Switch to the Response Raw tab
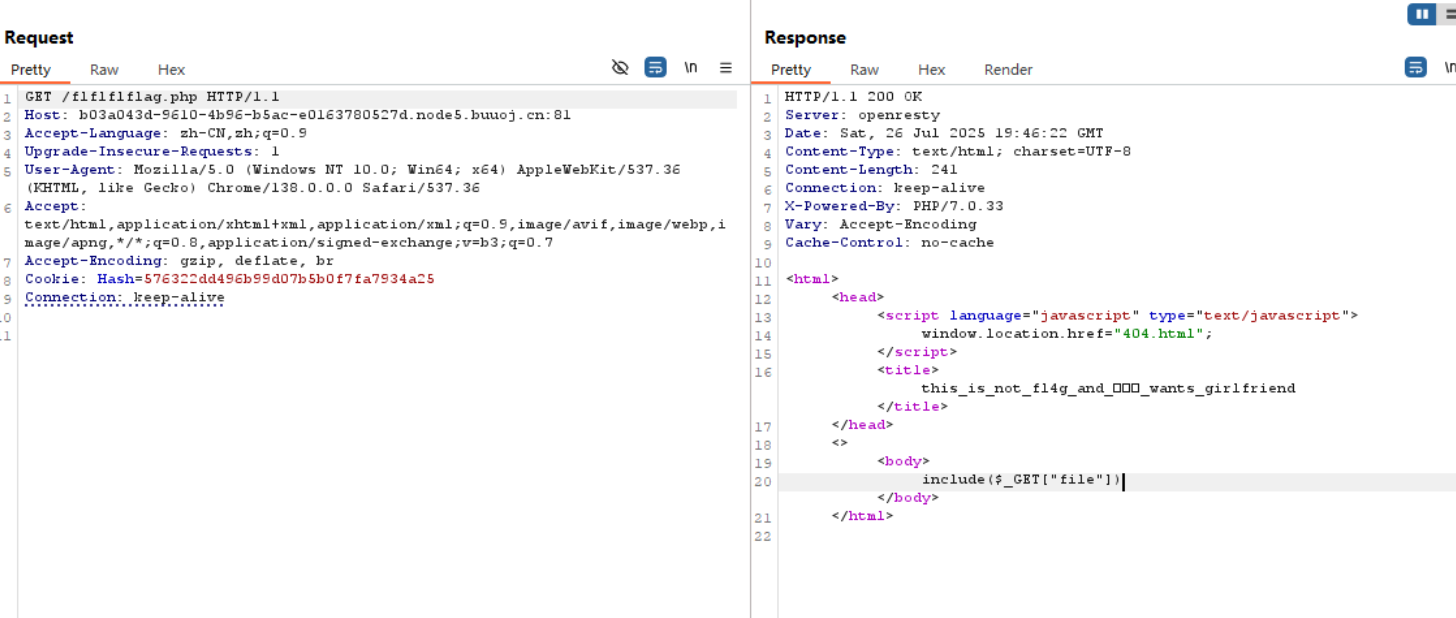The width and height of the screenshot is (1456, 618). click(x=864, y=70)
